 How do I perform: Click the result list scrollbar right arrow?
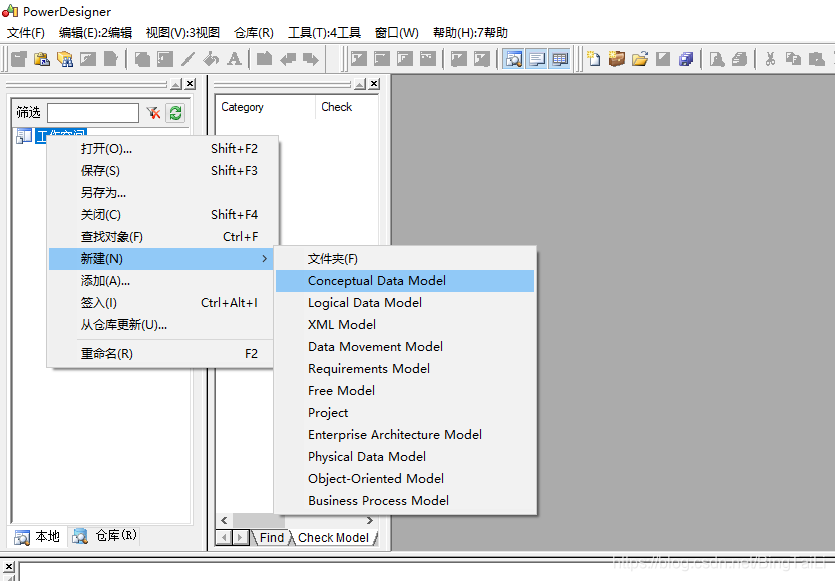click(x=370, y=520)
